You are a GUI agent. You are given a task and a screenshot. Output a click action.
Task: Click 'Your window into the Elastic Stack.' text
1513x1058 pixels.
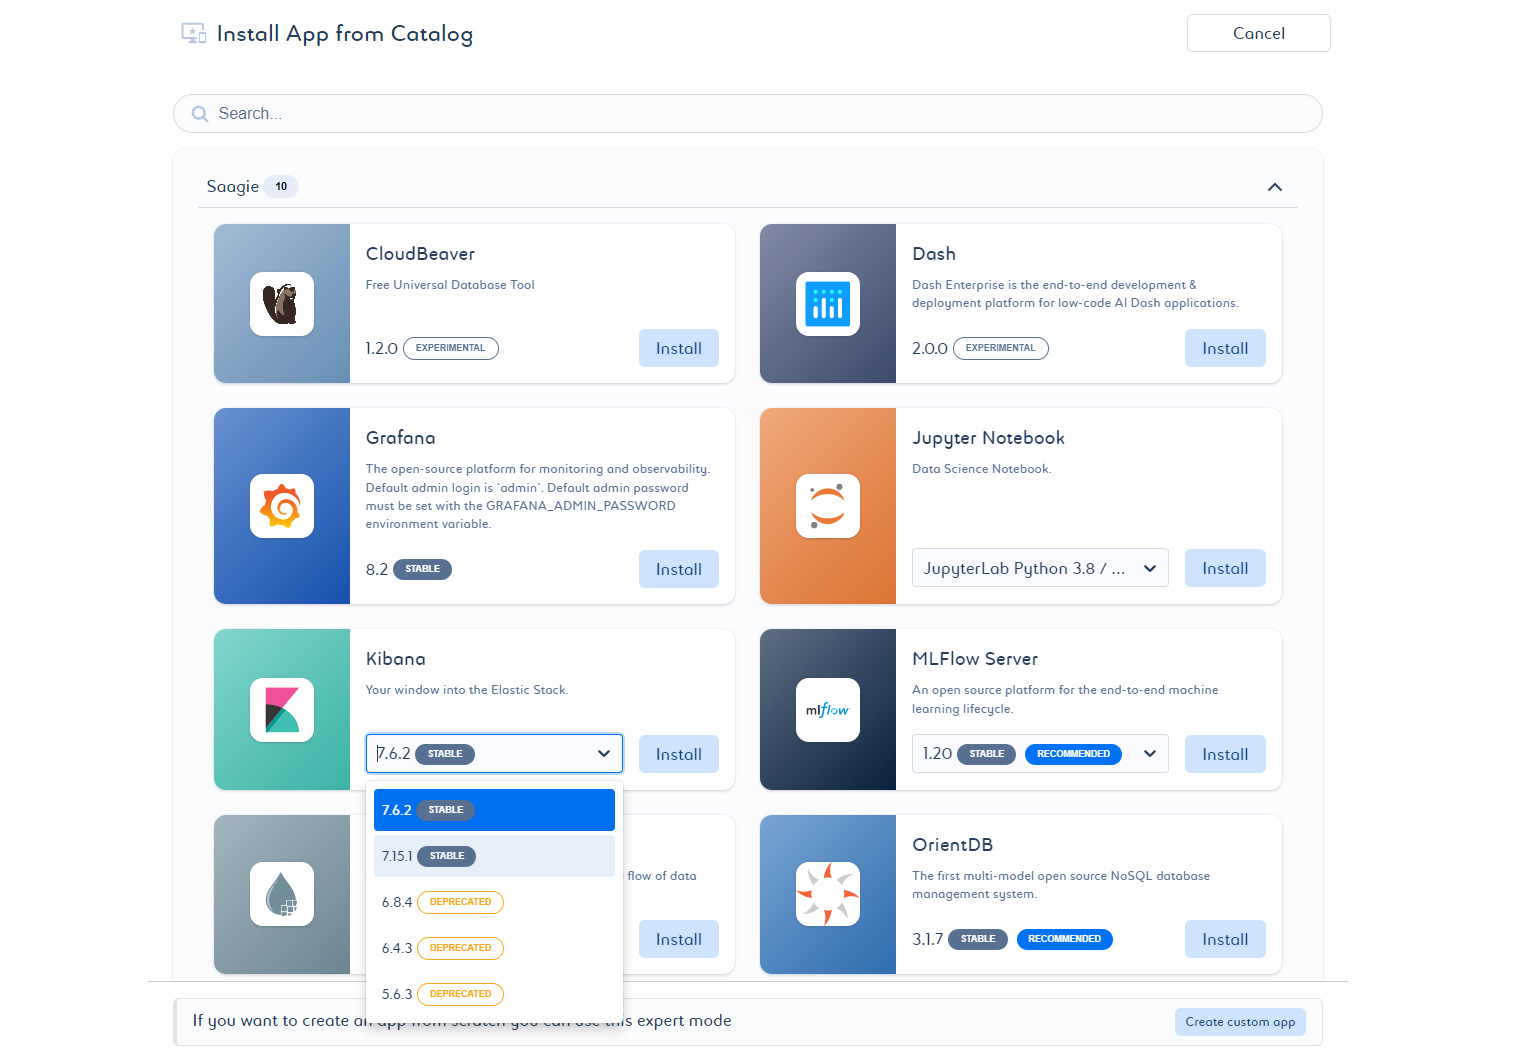click(467, 690)
